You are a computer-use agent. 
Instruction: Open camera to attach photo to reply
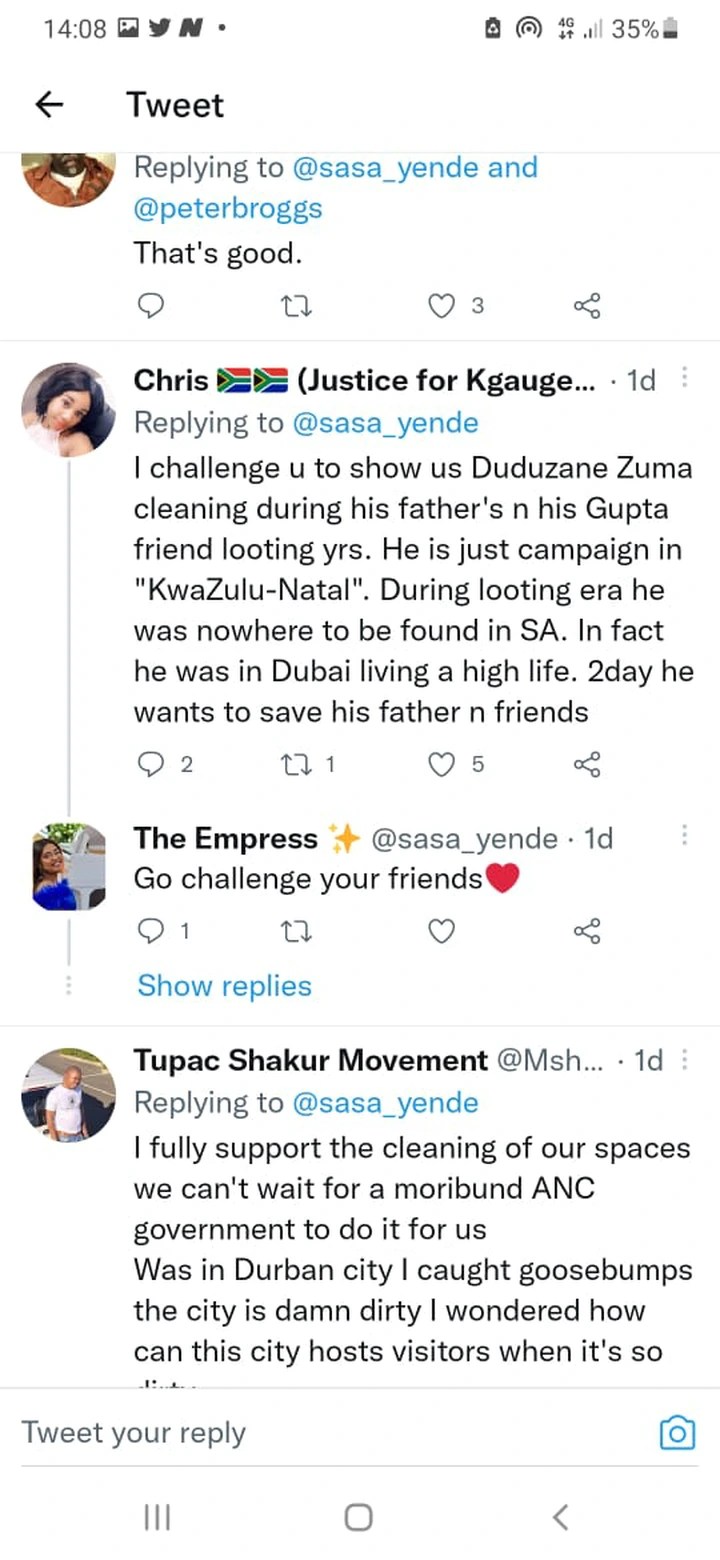(677, 1433)
